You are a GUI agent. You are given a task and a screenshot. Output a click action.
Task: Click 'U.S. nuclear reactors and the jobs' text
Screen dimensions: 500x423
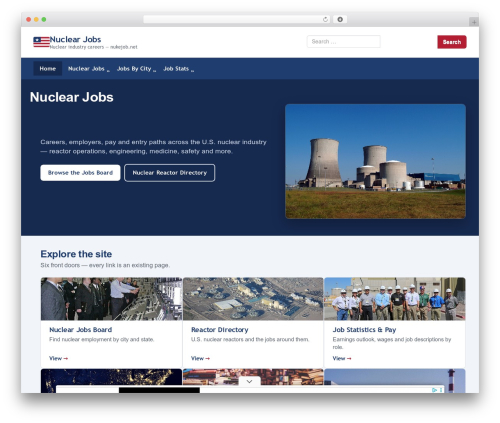(250, 339)
